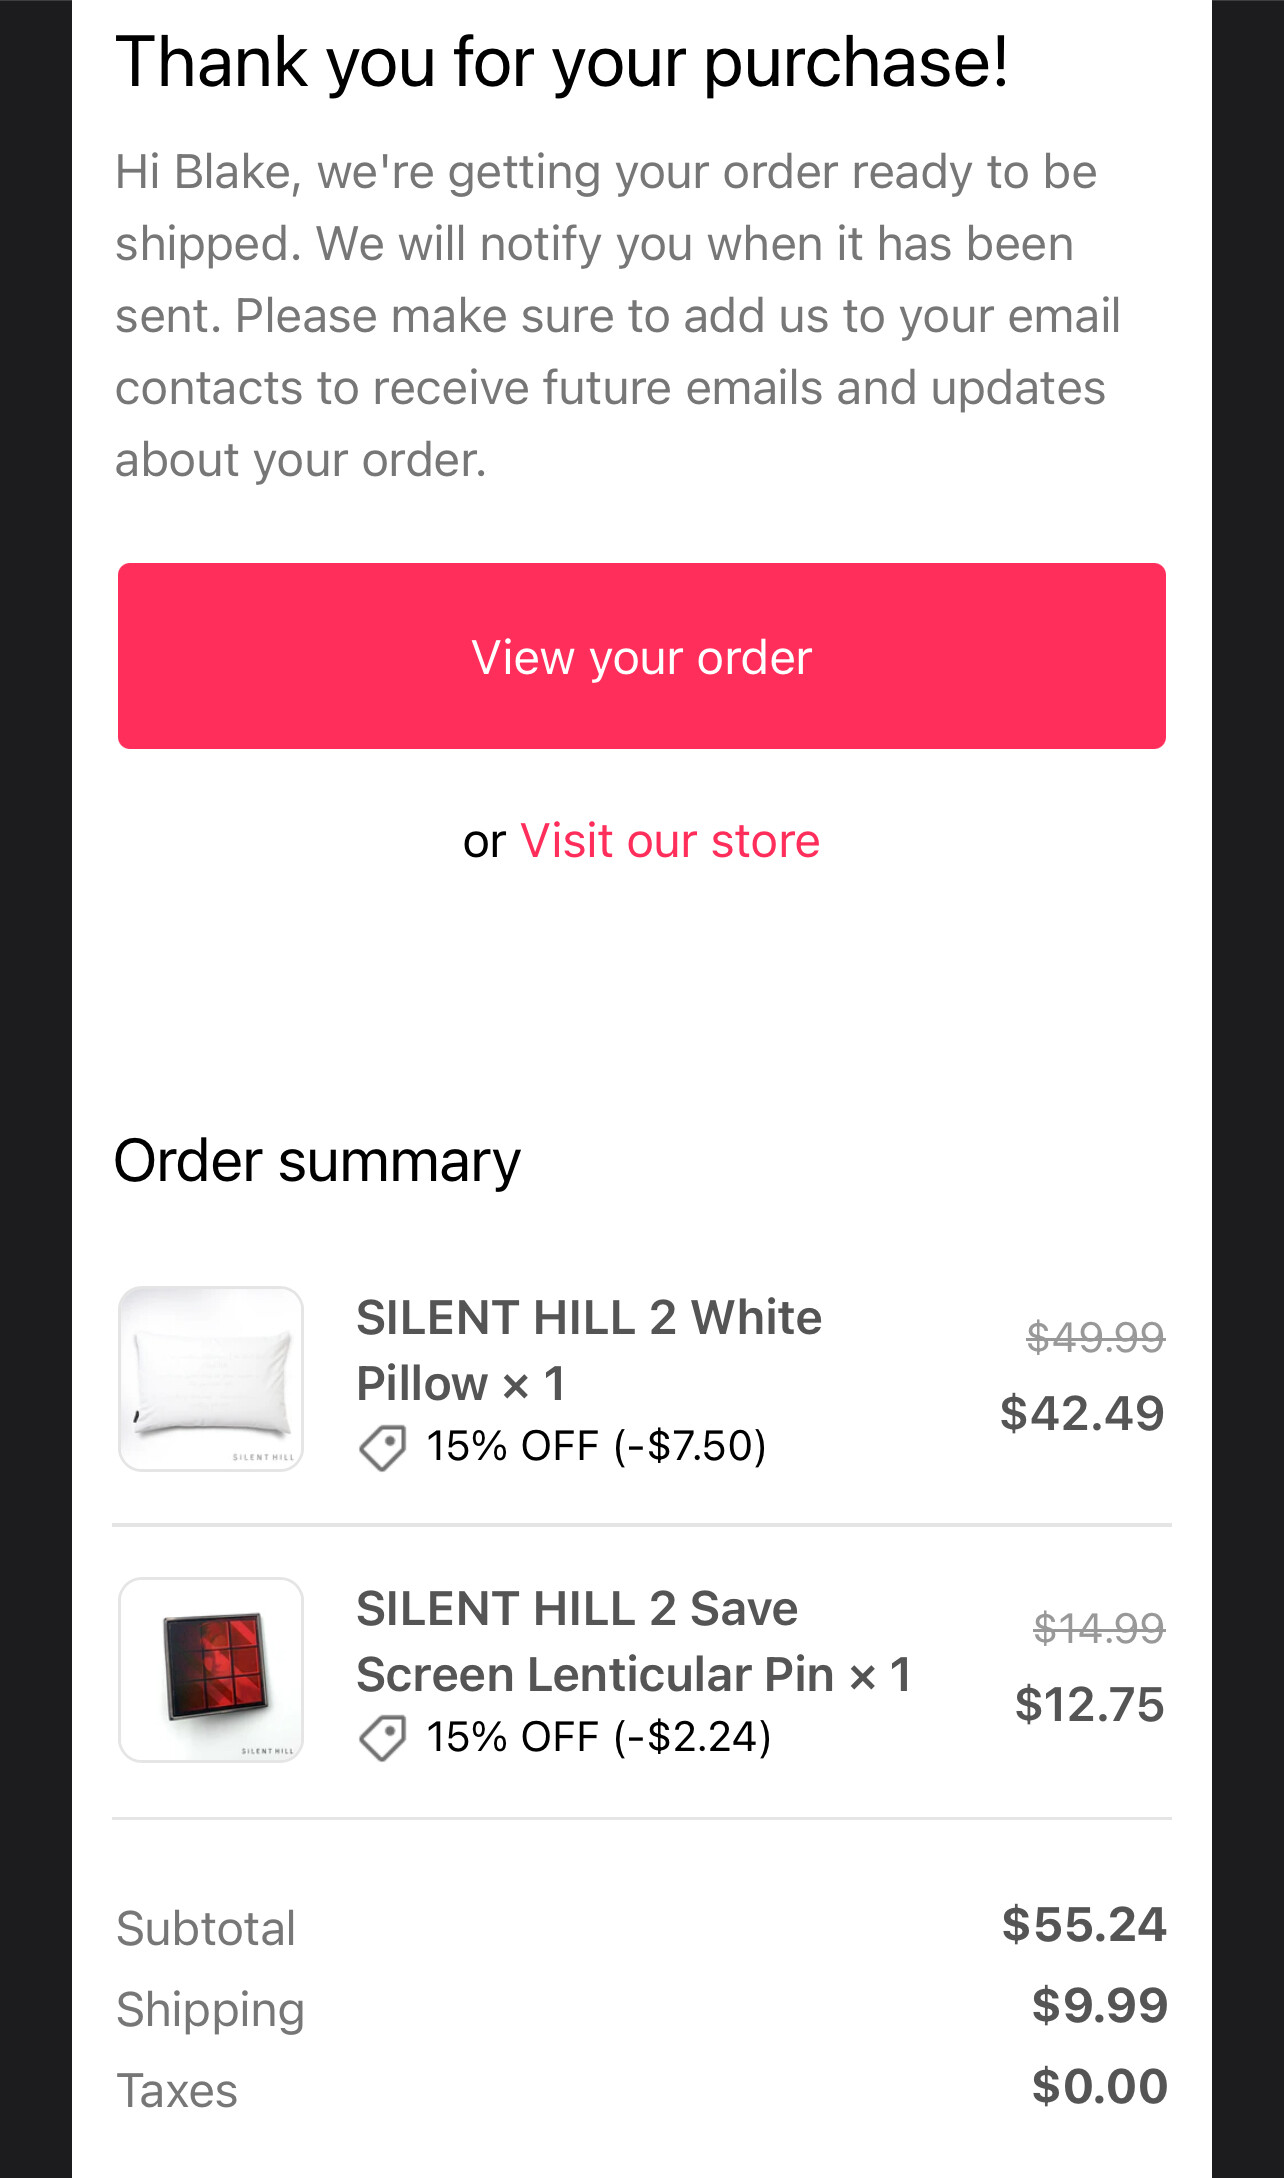The height and width of the screenshot is (2178, 1284).
Task: Click the crossed-out $14.99 price
Action: coord(1098,1628)
